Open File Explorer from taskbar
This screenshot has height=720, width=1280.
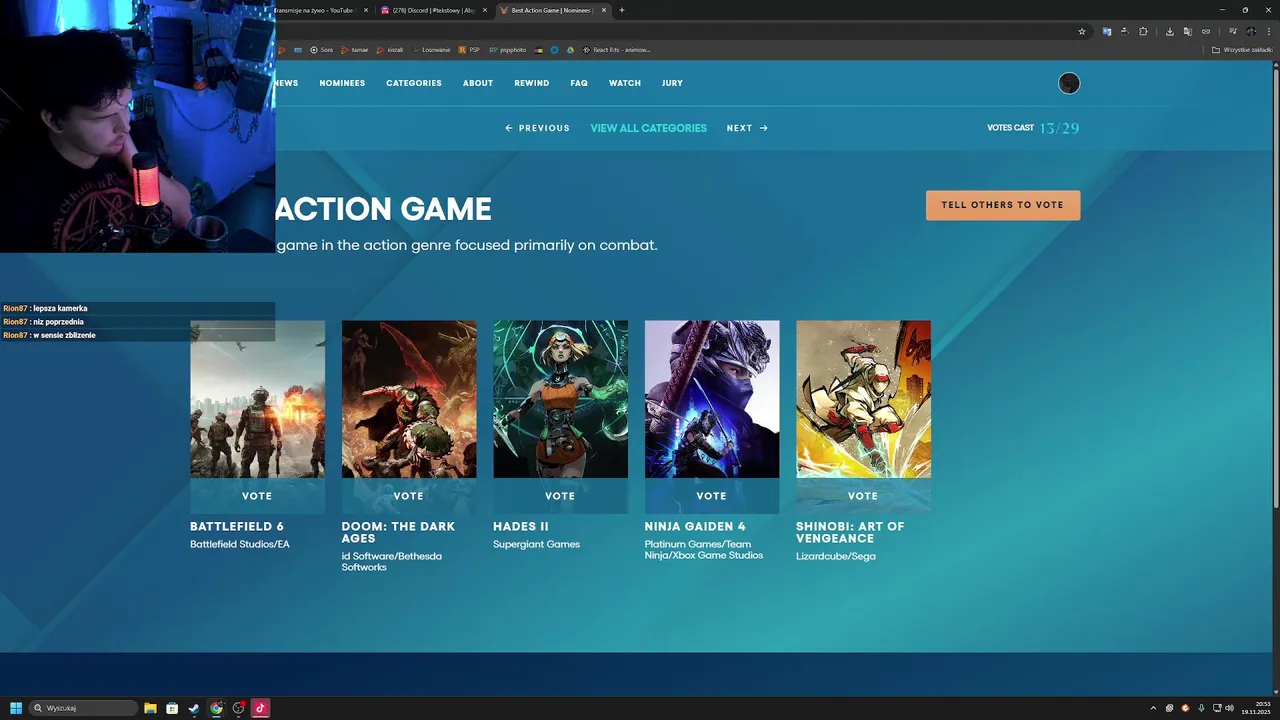pyautogui.click(x=150, y=708)
